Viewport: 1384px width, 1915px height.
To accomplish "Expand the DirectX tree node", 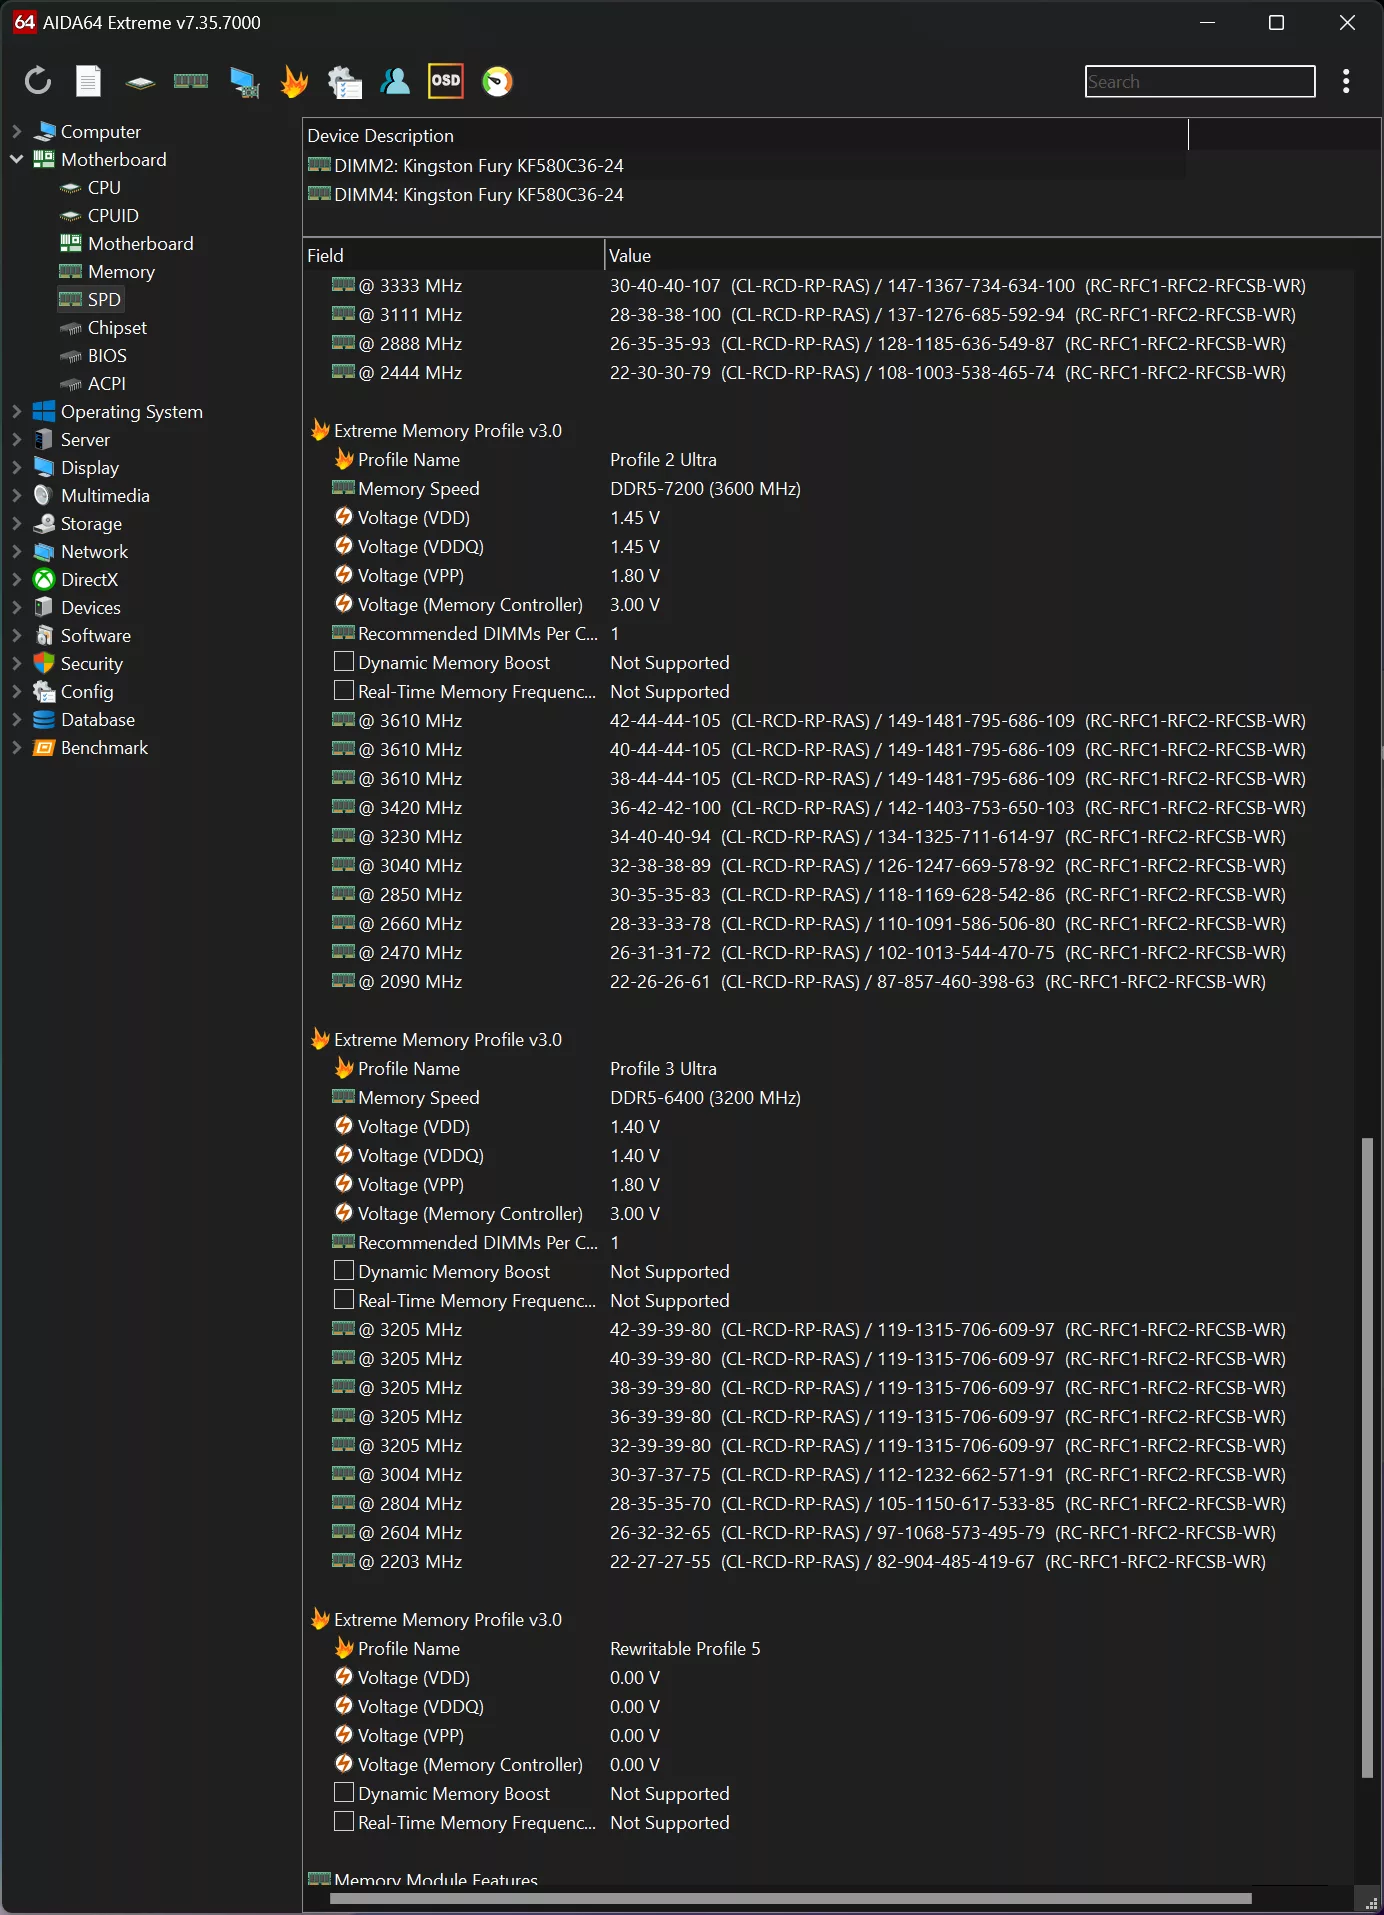I will click(x=17, y=580).
